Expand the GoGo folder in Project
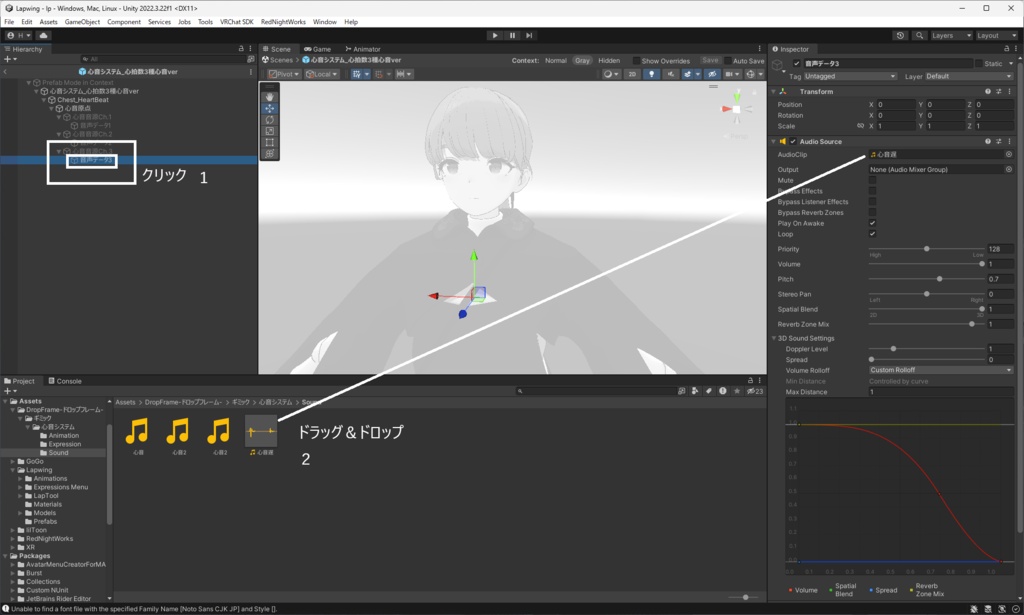Viewport: 1024px width, 615px height. click(12, 462)
